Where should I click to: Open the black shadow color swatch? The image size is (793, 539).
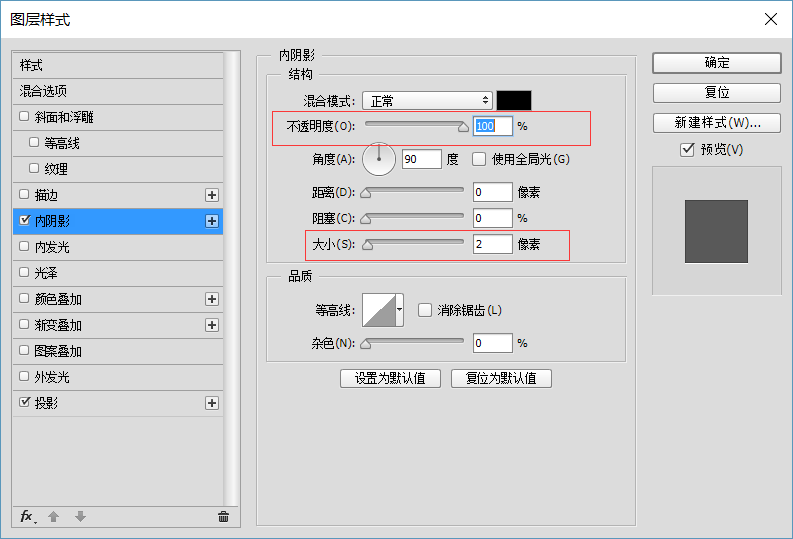(x=514, y=101)
